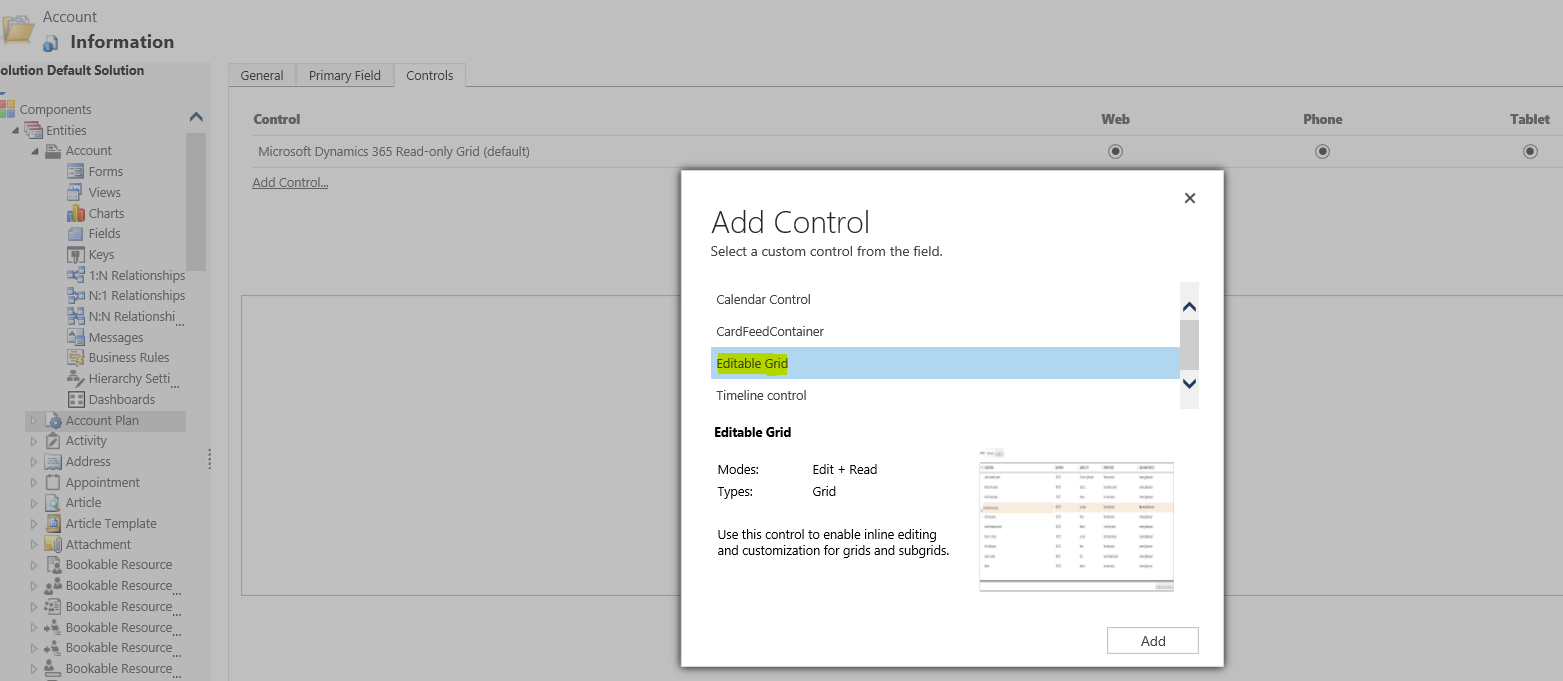The image size is (1563, 681).
Task: Select the Tablet radio button for Read-only Grid
Action: click(1530, 151)
